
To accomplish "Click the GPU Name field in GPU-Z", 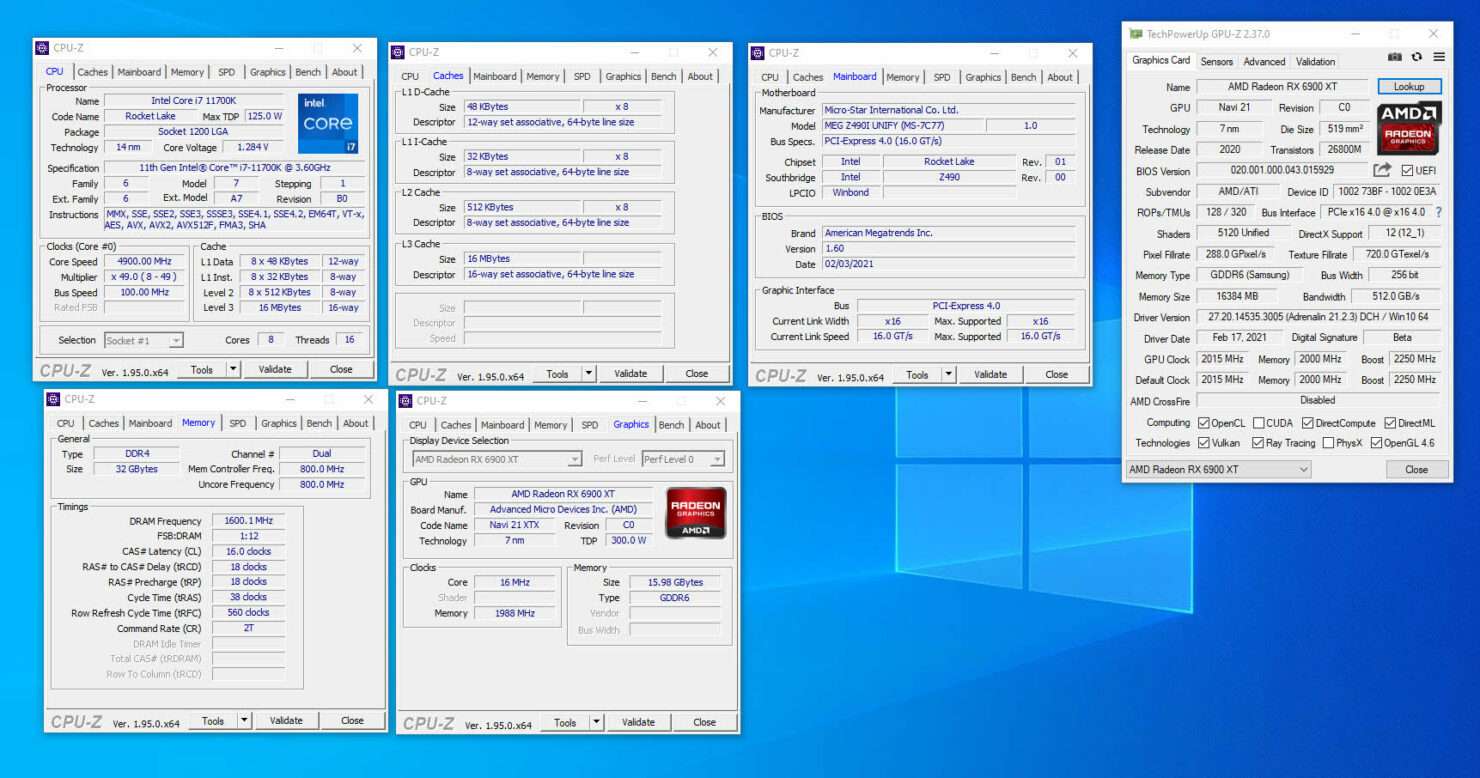I will click(1282, 87).
